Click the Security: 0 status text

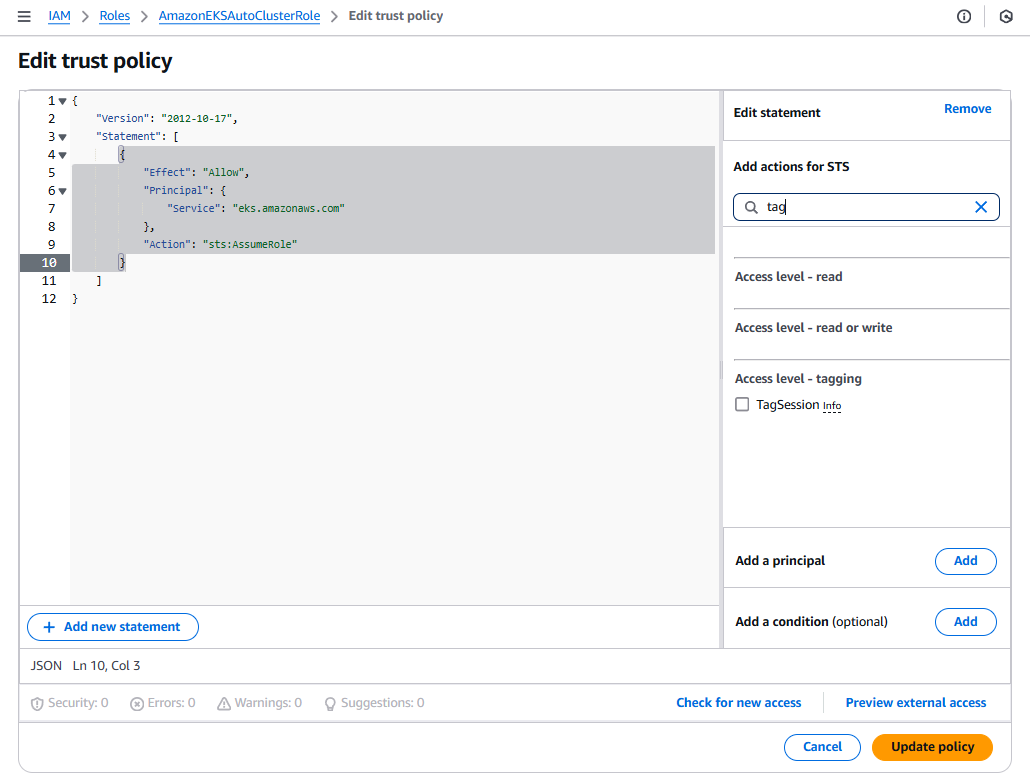pyautogui.click(x=78, y=703)
